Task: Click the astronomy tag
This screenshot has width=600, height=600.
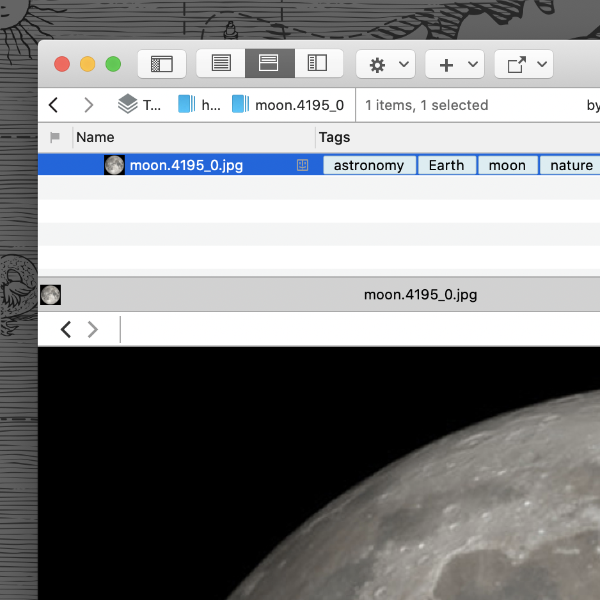Action: pos(369,165)
